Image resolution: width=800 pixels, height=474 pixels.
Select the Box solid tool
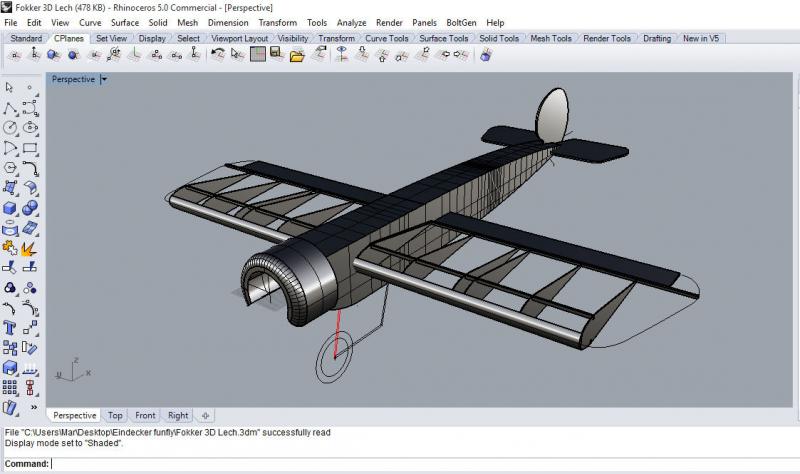pyautogui.click(x=10, y=208)
